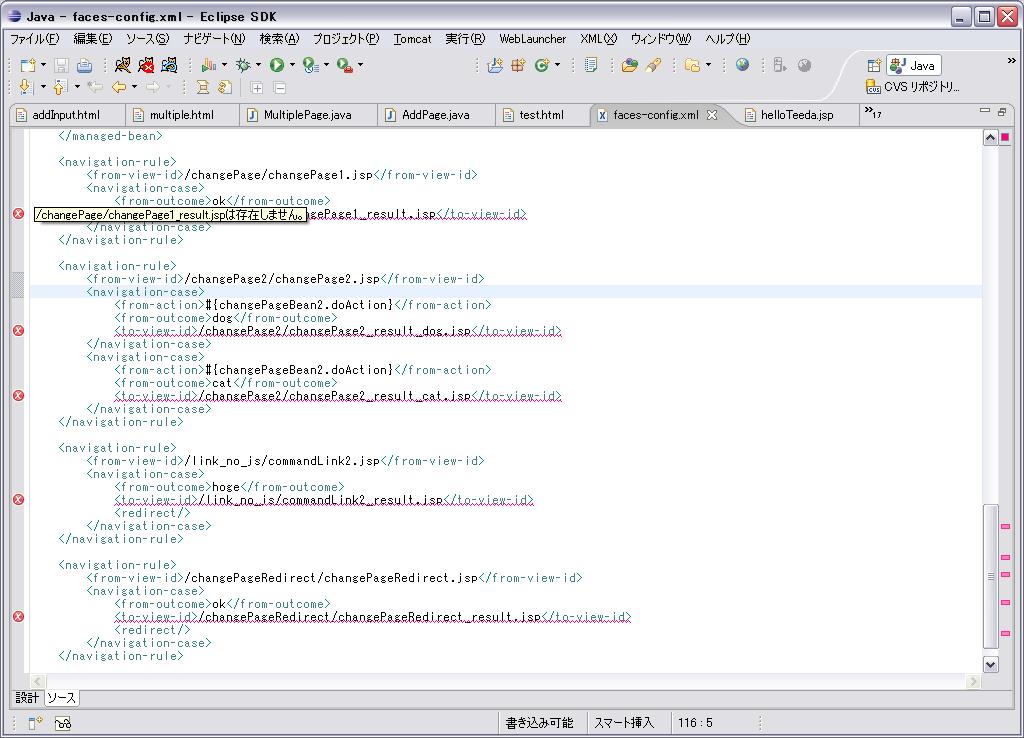Click the Restart Tomcat icon
Screen dimensions: 1024x738
point(169,65)
